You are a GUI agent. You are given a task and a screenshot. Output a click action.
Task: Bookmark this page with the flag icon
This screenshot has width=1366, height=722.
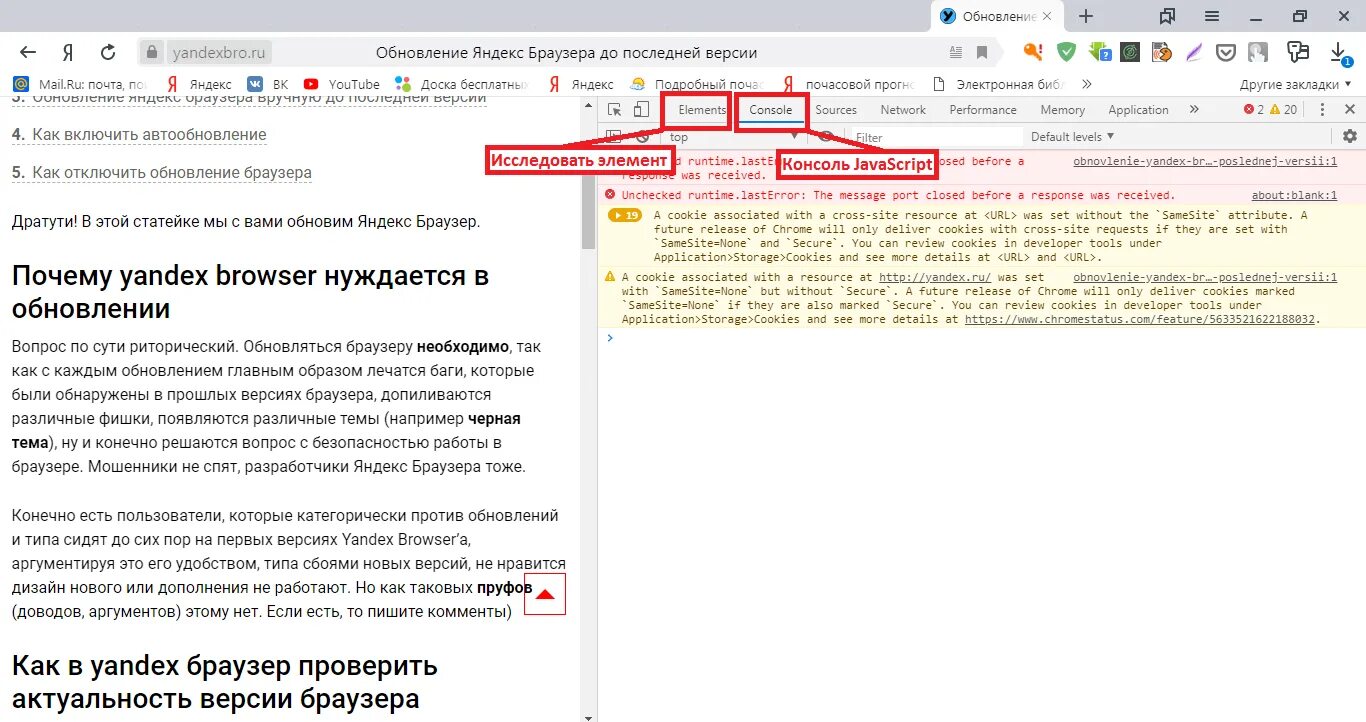pos(982,52)
